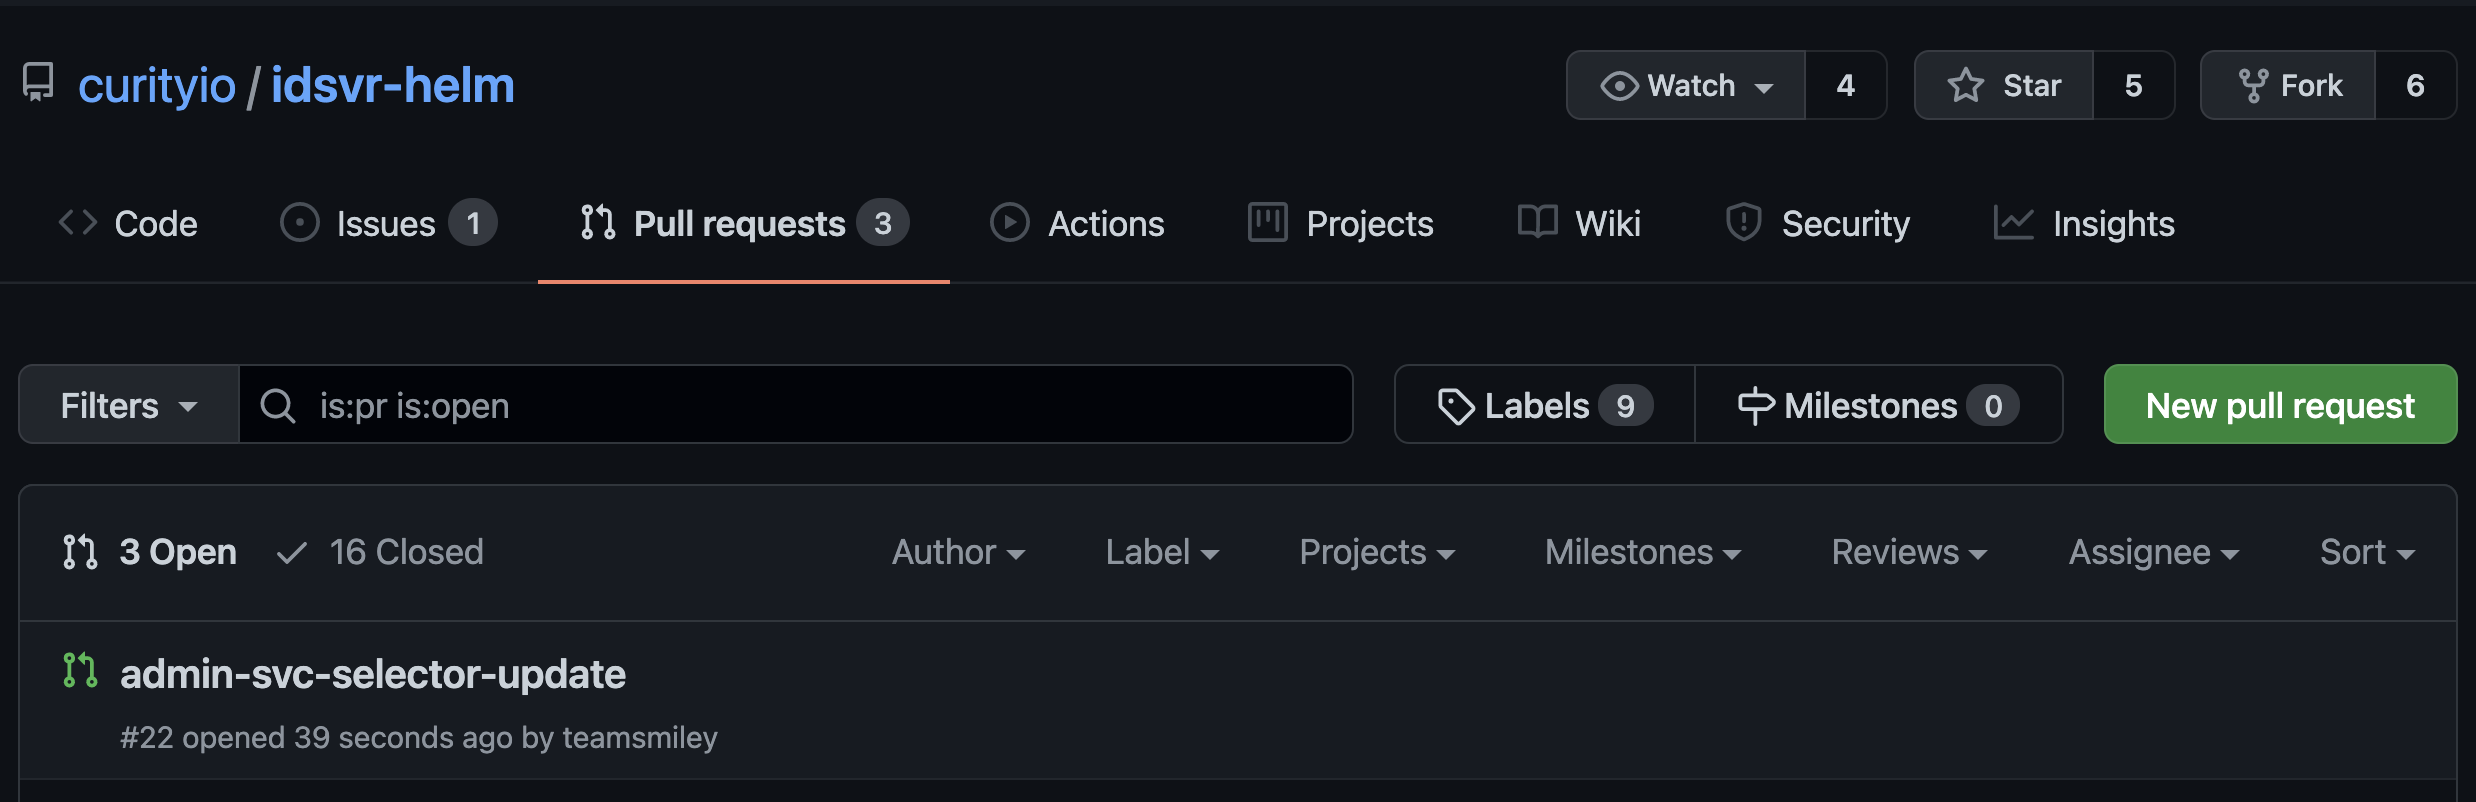
Task: Click the green open pull request icon
Action: pos(80,670)
